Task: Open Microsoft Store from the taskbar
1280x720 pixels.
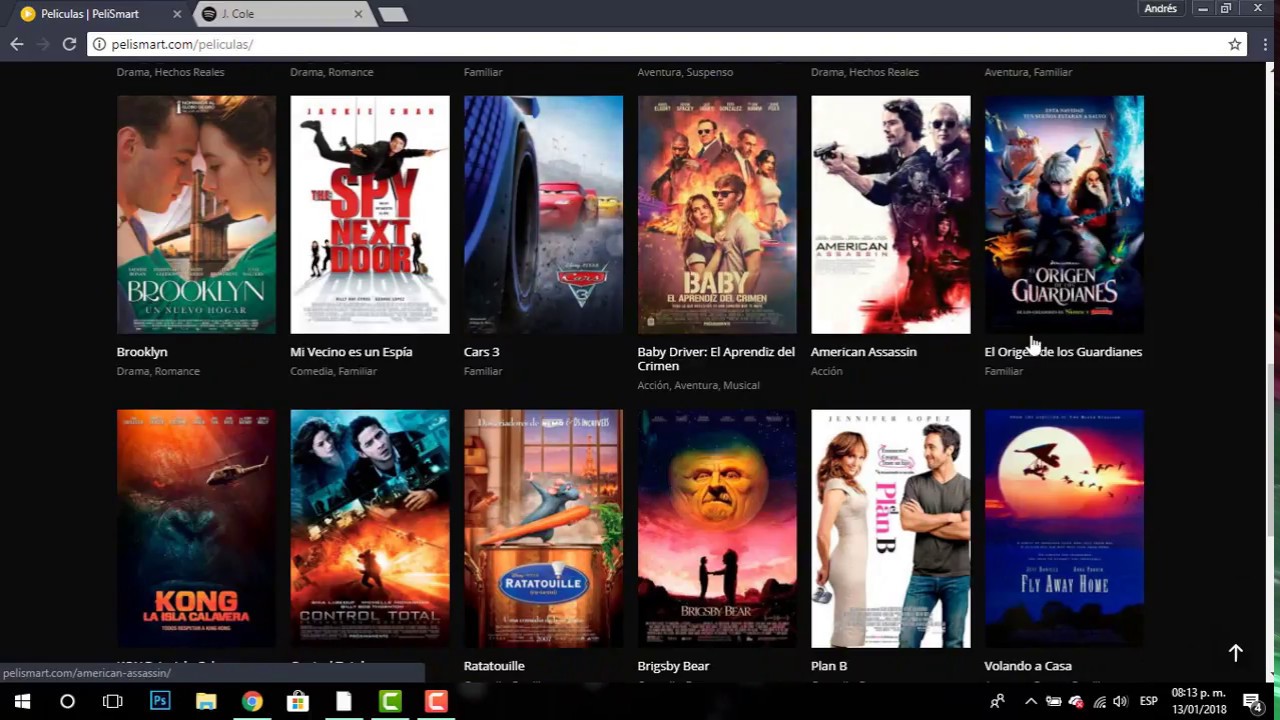Action: 298,701
